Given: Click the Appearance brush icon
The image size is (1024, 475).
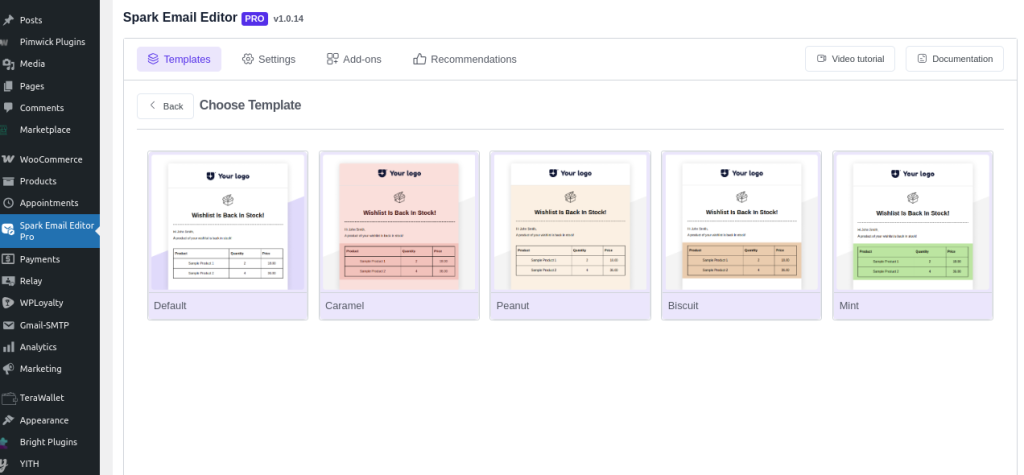Looking at the screenshot, I should (8, 420).
